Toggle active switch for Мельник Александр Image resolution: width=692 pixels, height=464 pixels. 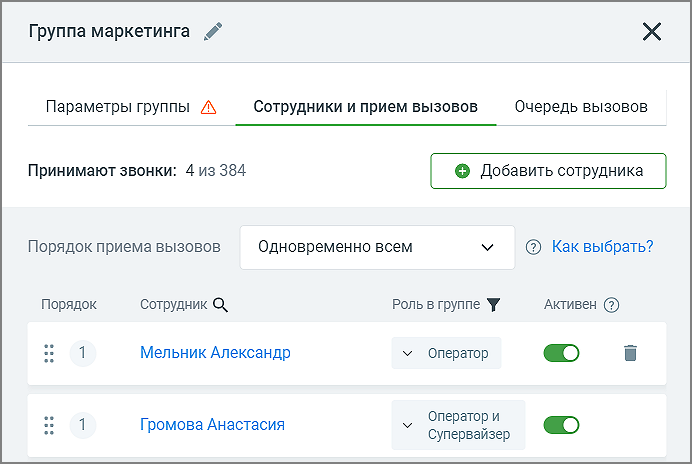pos(561,353)
